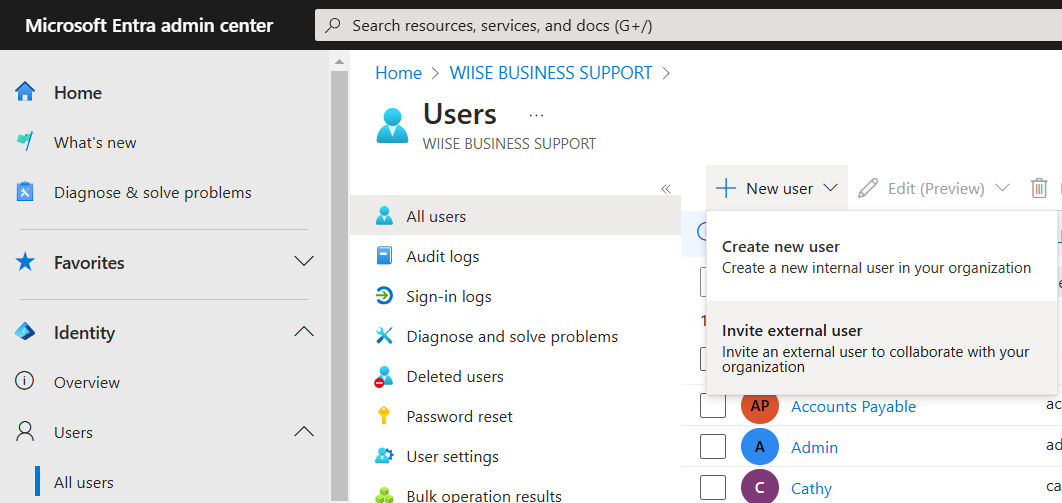Viewport: 1062px width, 503px height.
Task: Click the trash delete icon in toolbar
Action: [x=1039, y=188]
